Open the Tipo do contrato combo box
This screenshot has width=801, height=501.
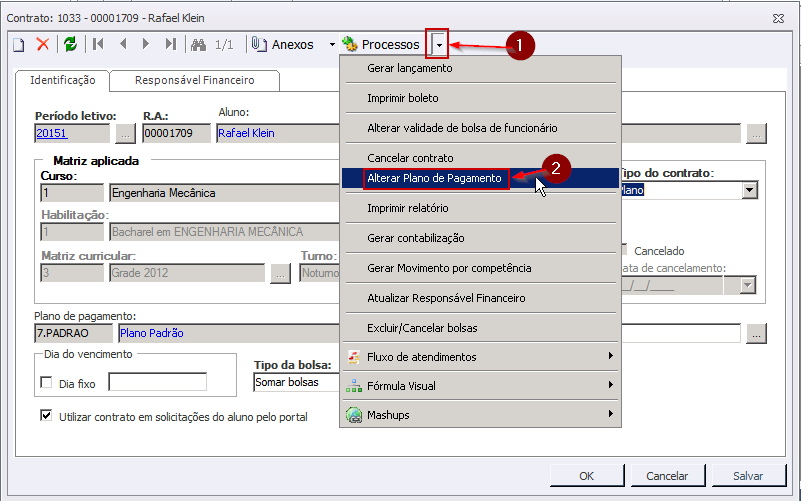[748, 190]
